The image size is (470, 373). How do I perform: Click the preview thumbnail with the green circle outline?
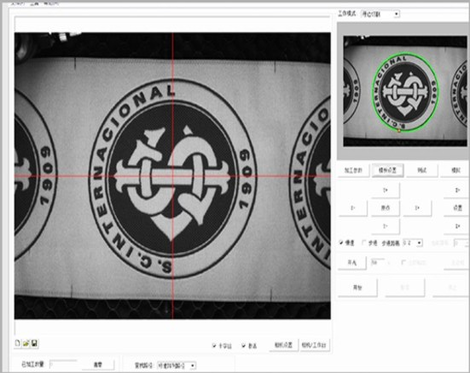click(x=405, y=91)
